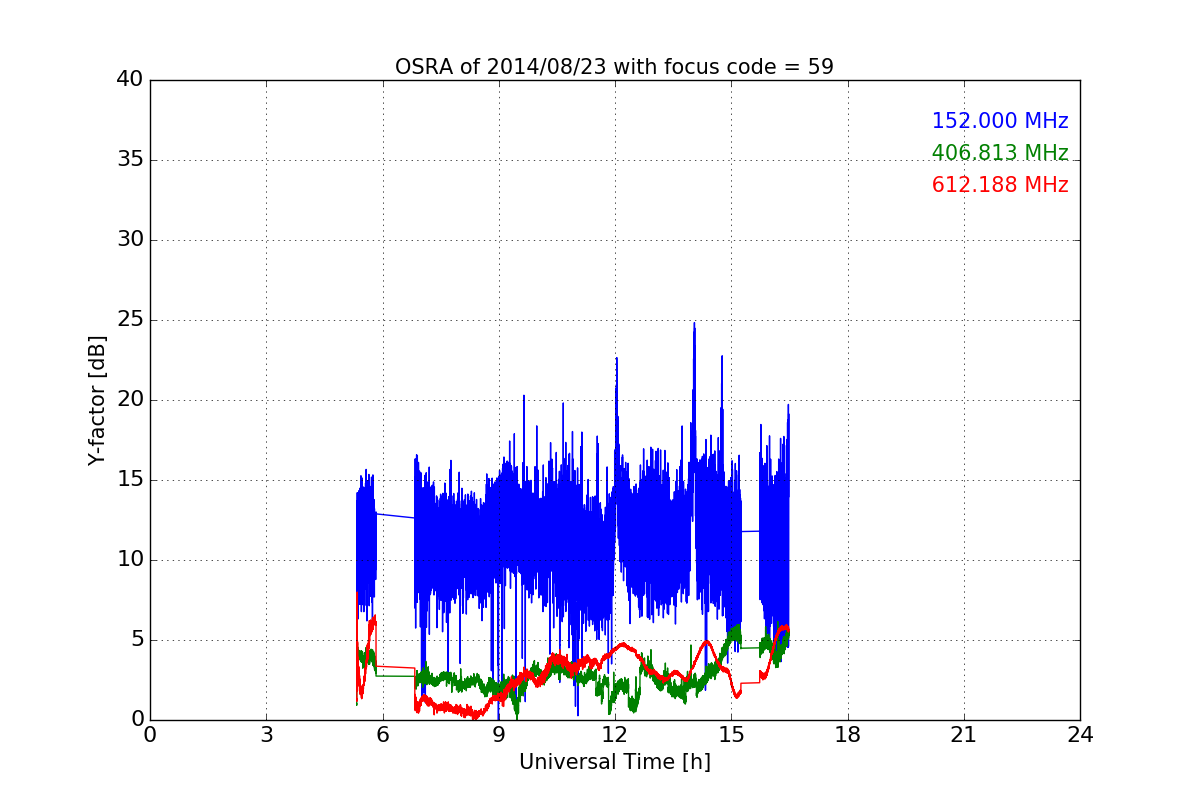Click y-axis tick label '25'
Image resolution: width=1200 pixels, height=800 pixels.
tap(130, 320)
